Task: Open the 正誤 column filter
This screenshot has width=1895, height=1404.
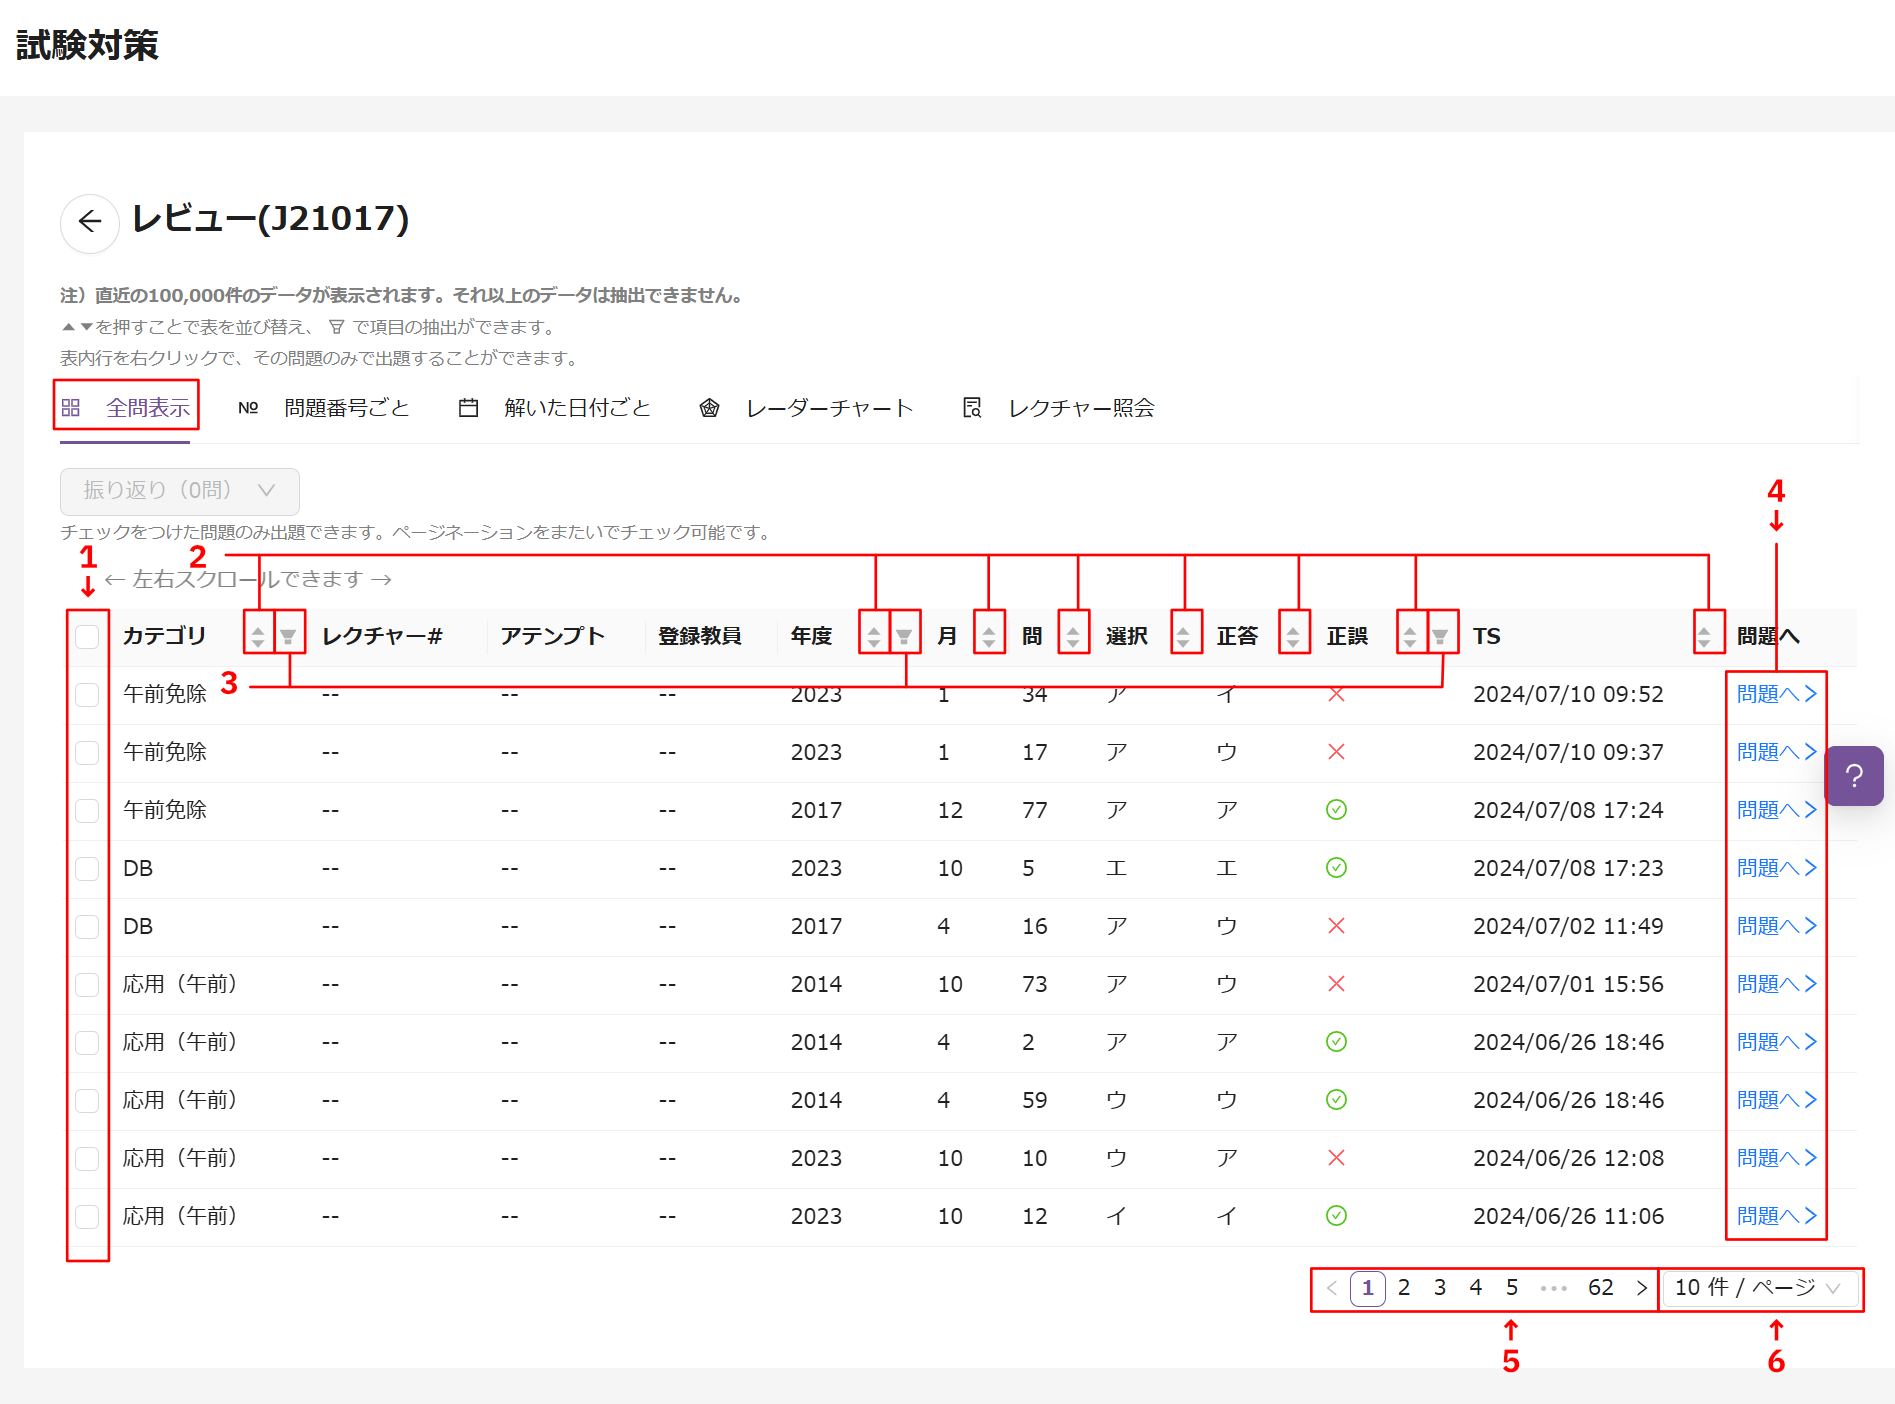Action: [1440, 636]
